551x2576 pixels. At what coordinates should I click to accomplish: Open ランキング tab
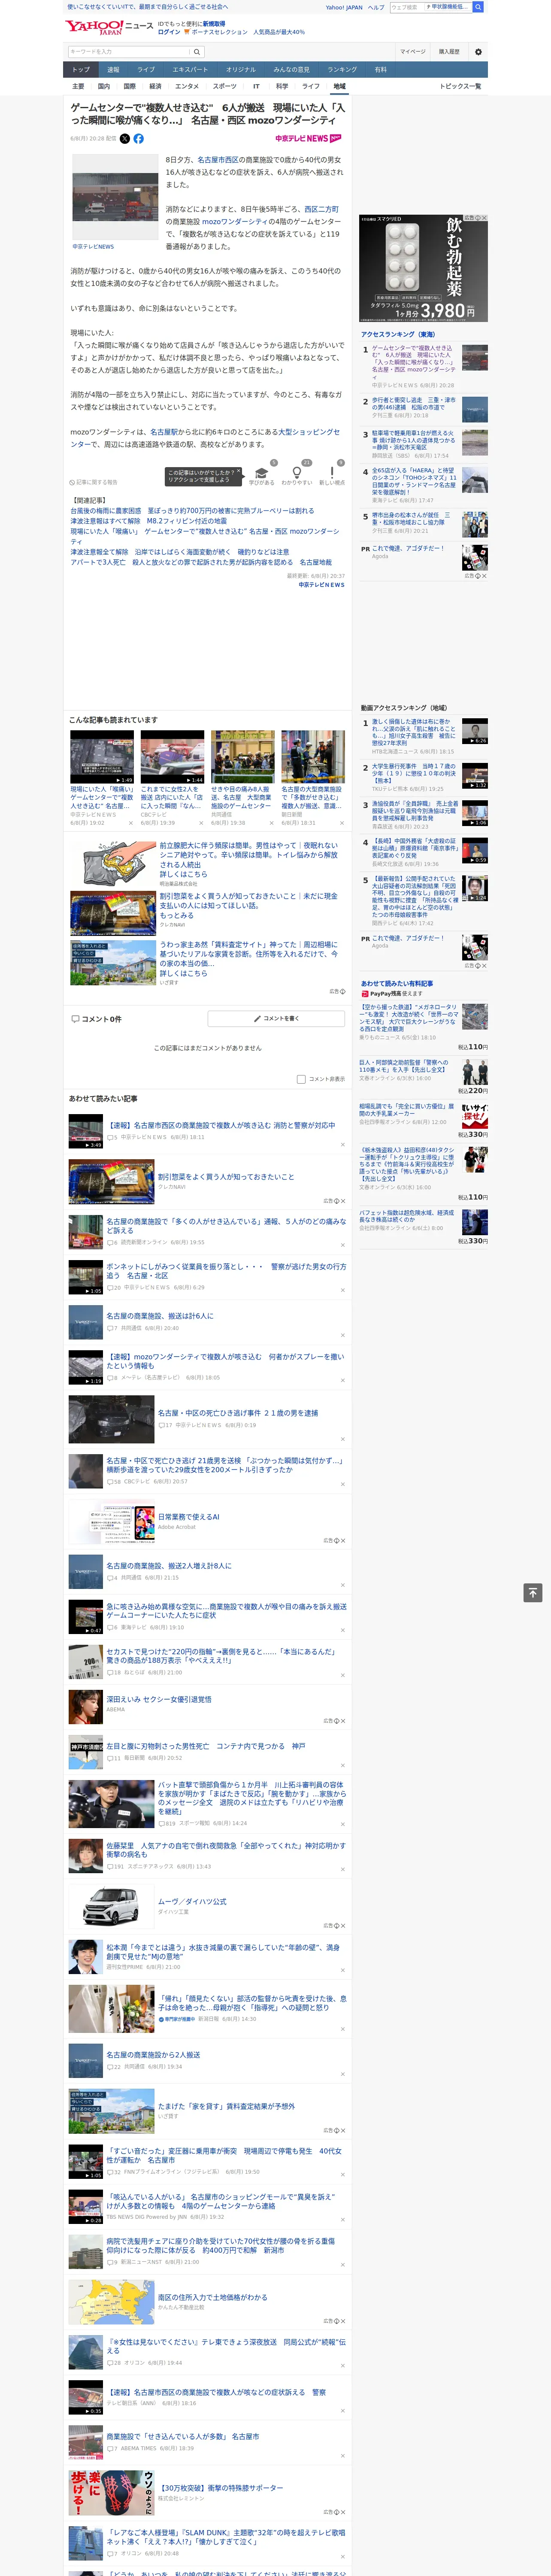pos(342,70)
